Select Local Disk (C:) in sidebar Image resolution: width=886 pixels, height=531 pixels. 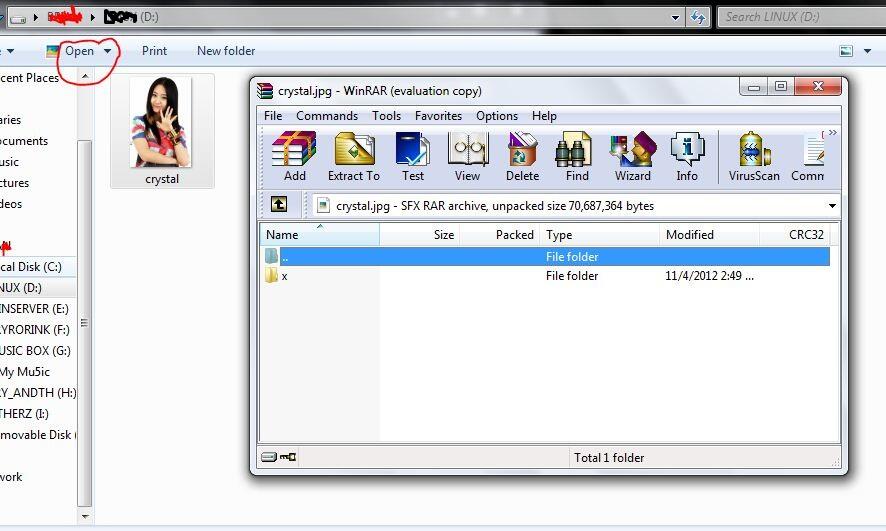pos(31,267)
